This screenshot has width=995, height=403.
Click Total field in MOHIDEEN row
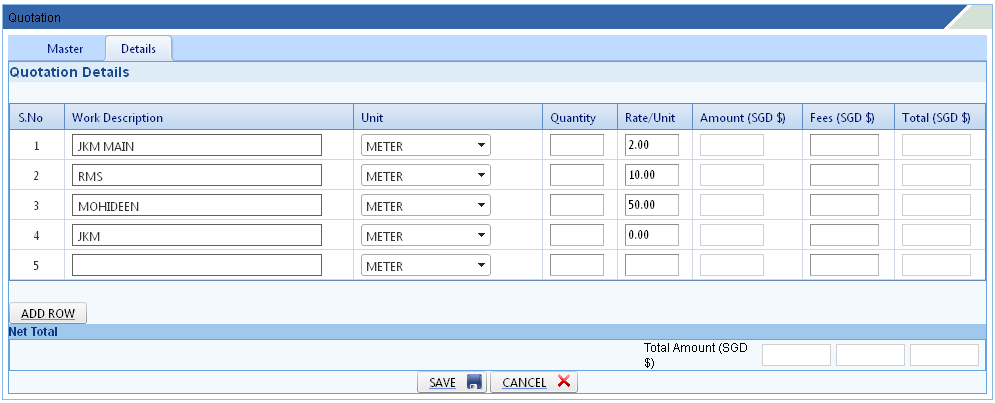pos(937,206)
